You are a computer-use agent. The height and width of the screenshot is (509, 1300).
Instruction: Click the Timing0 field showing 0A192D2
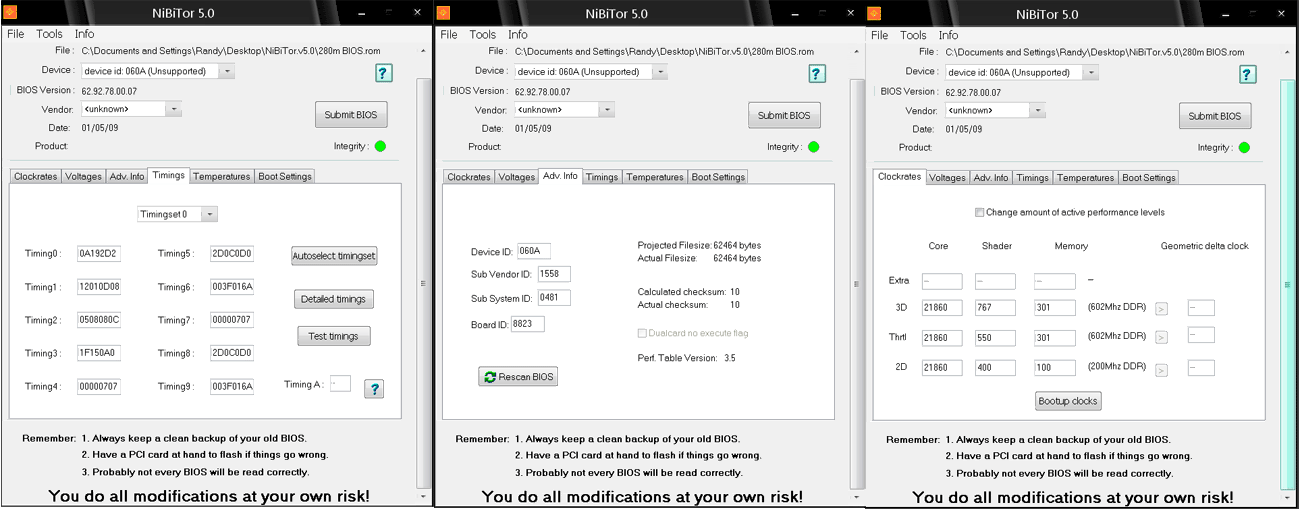point(99,254)
